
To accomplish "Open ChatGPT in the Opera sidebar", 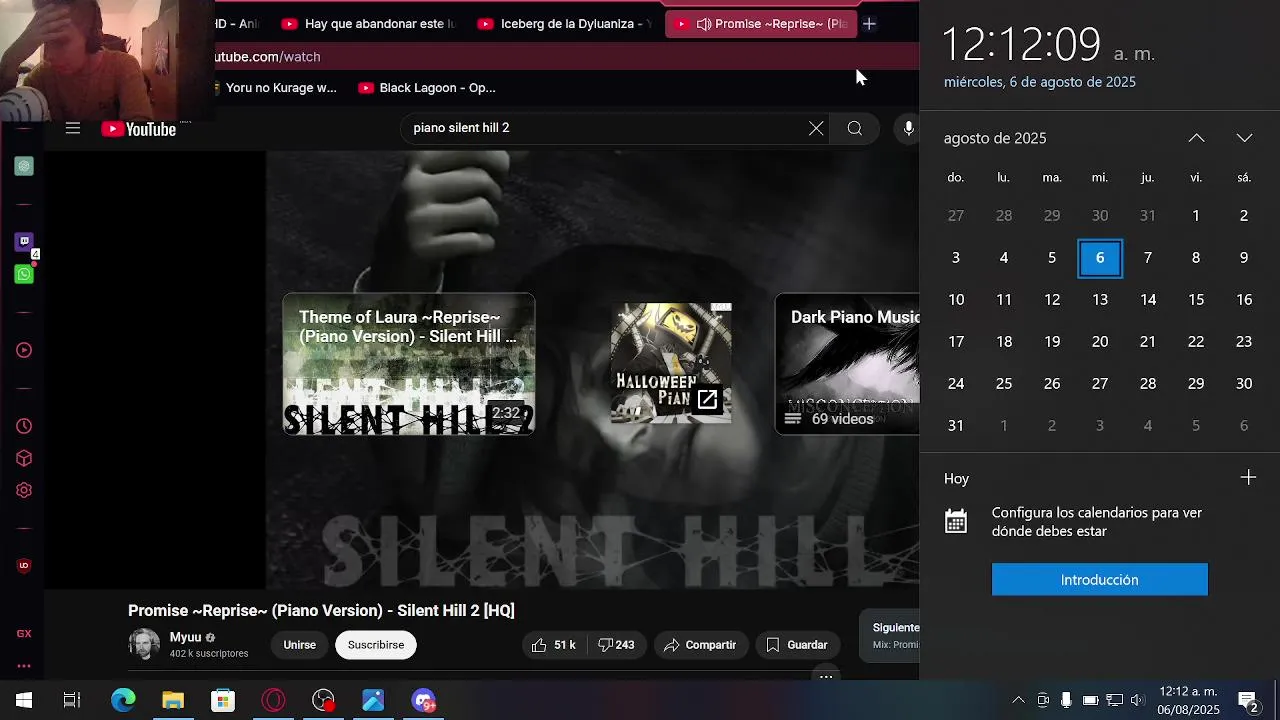I will 24,166.
